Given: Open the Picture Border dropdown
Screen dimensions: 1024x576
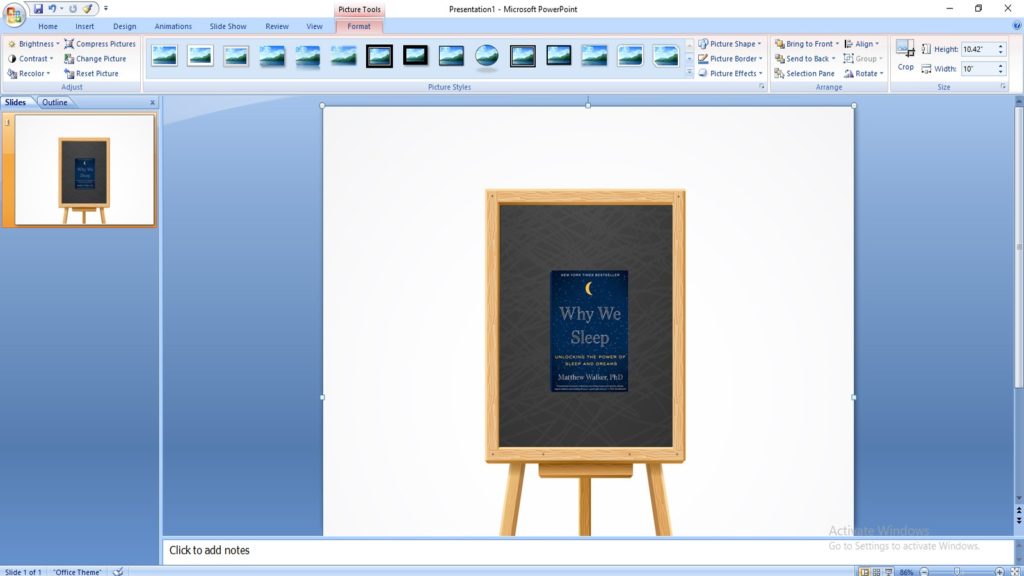Looking at the screenshot, I should (x=730, y=58).
